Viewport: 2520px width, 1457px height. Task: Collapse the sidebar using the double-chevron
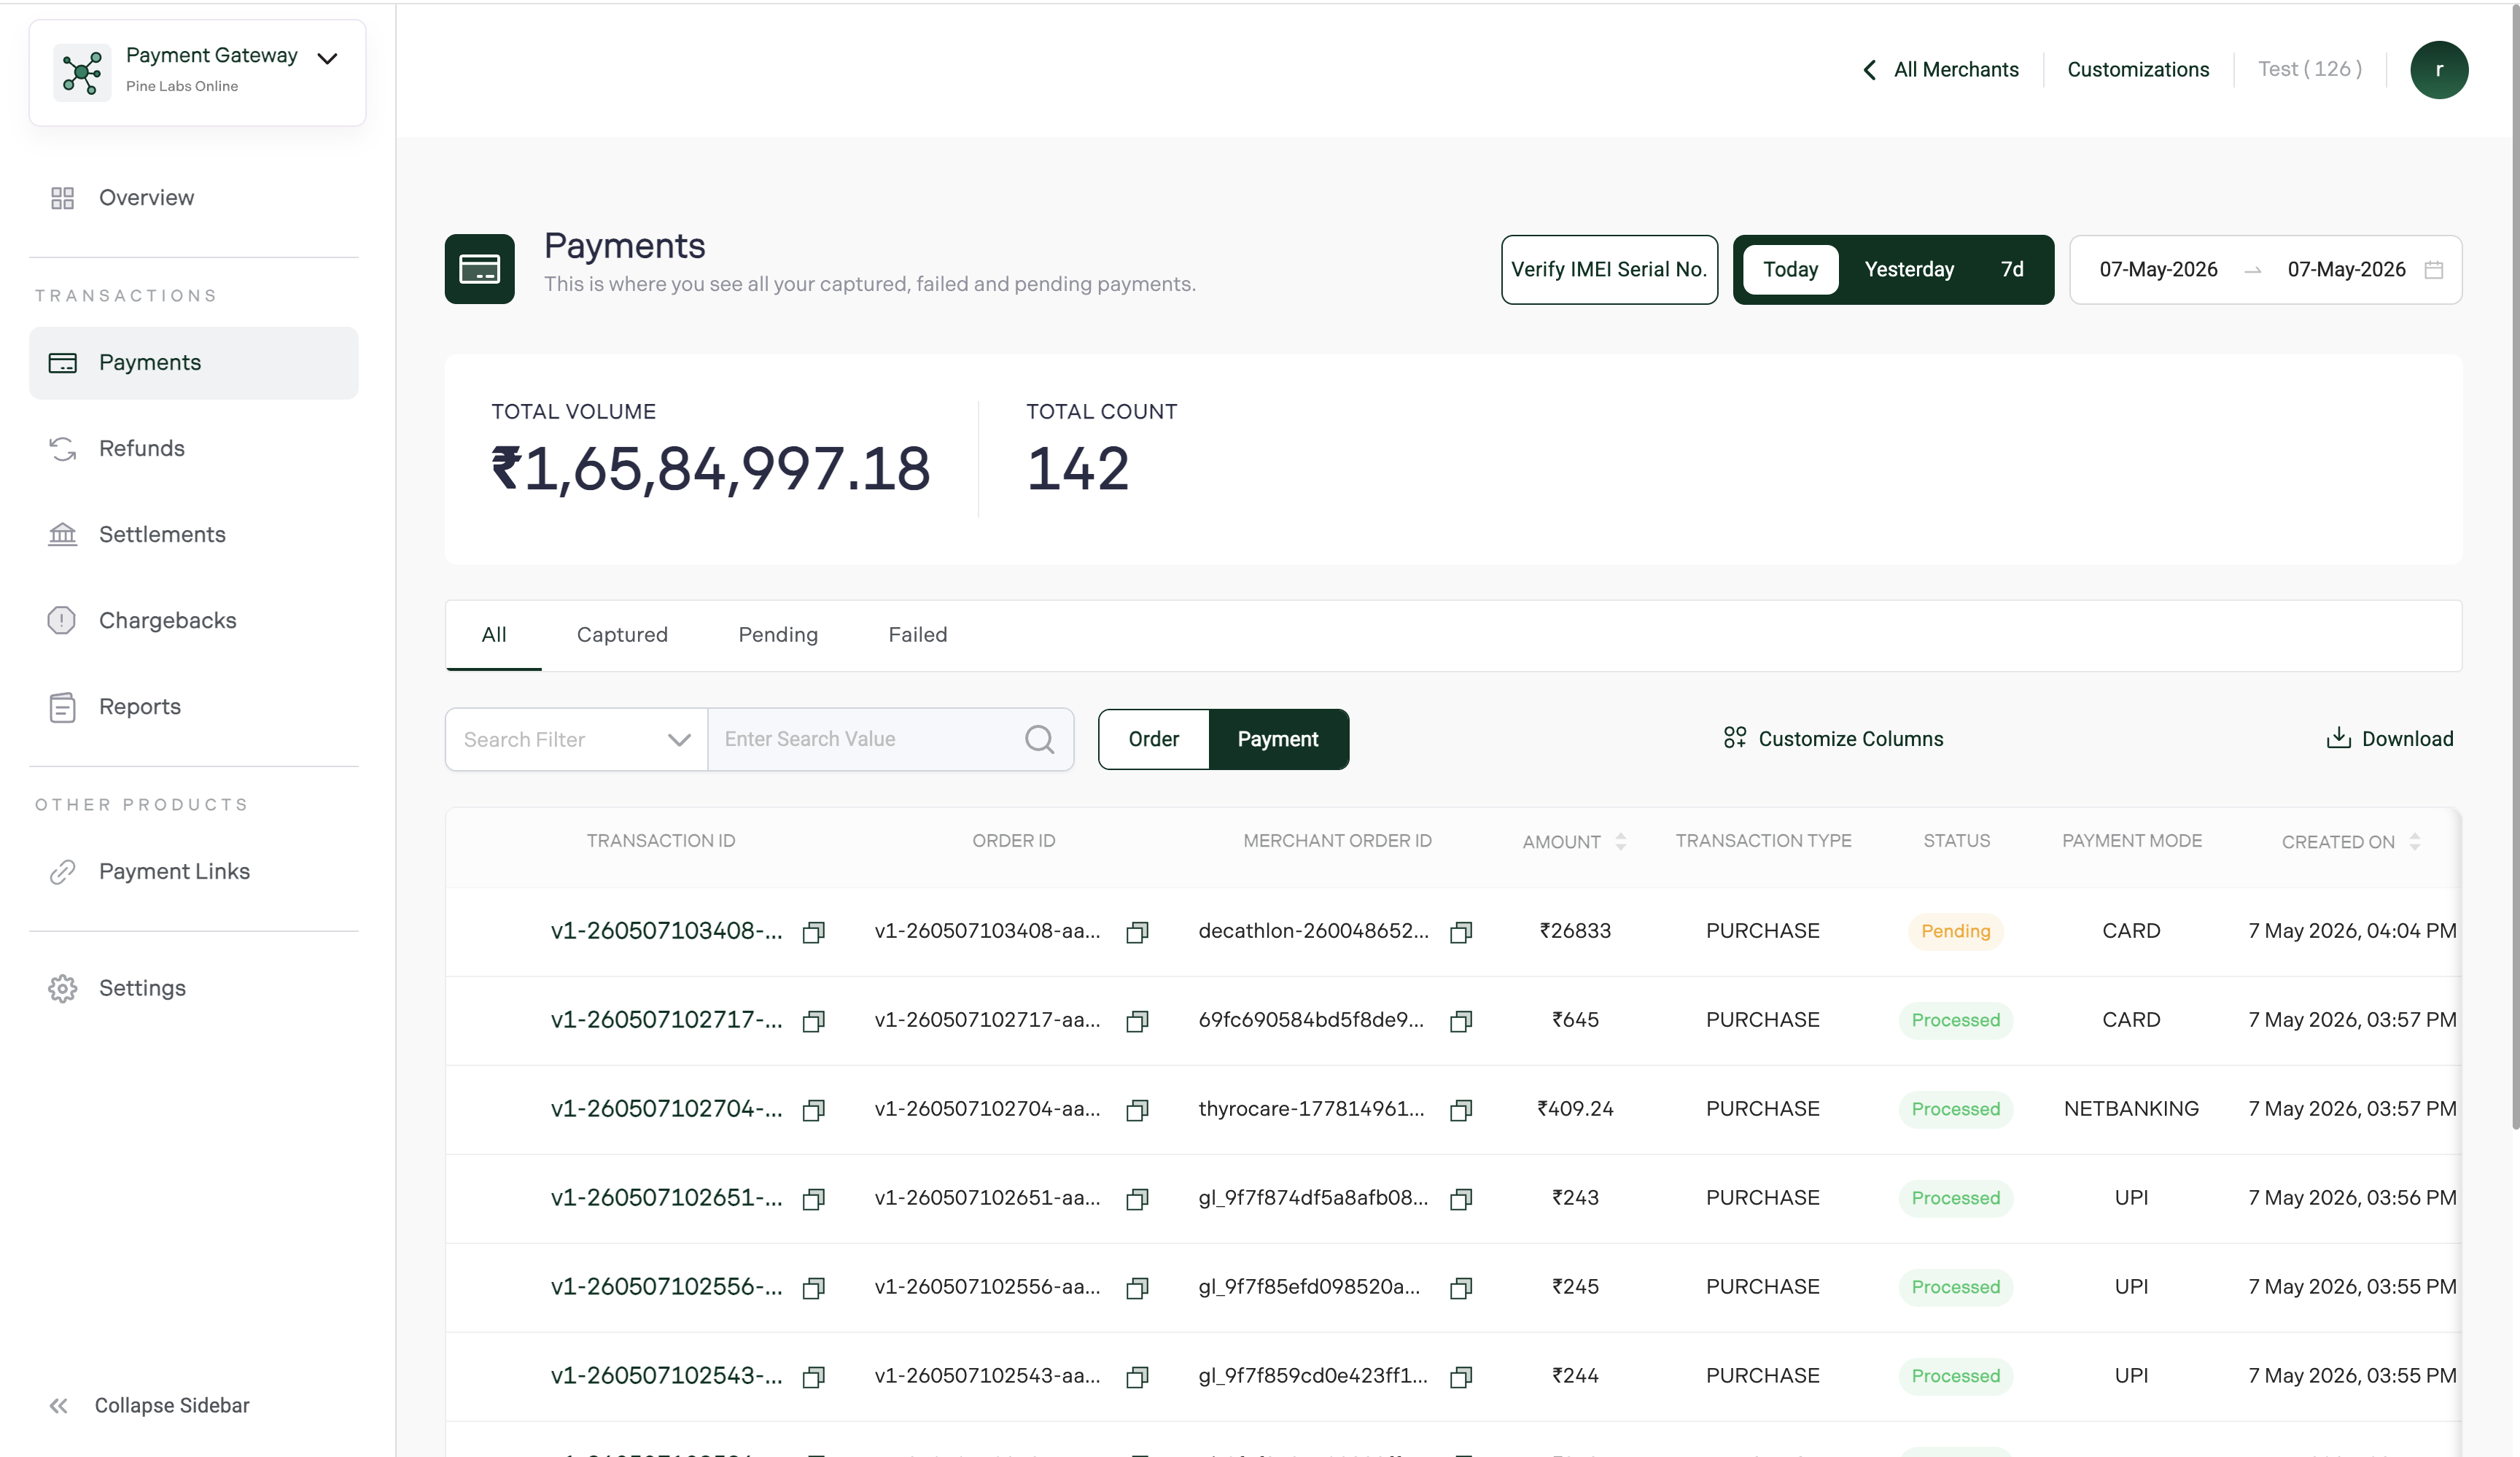point(59,1405)
